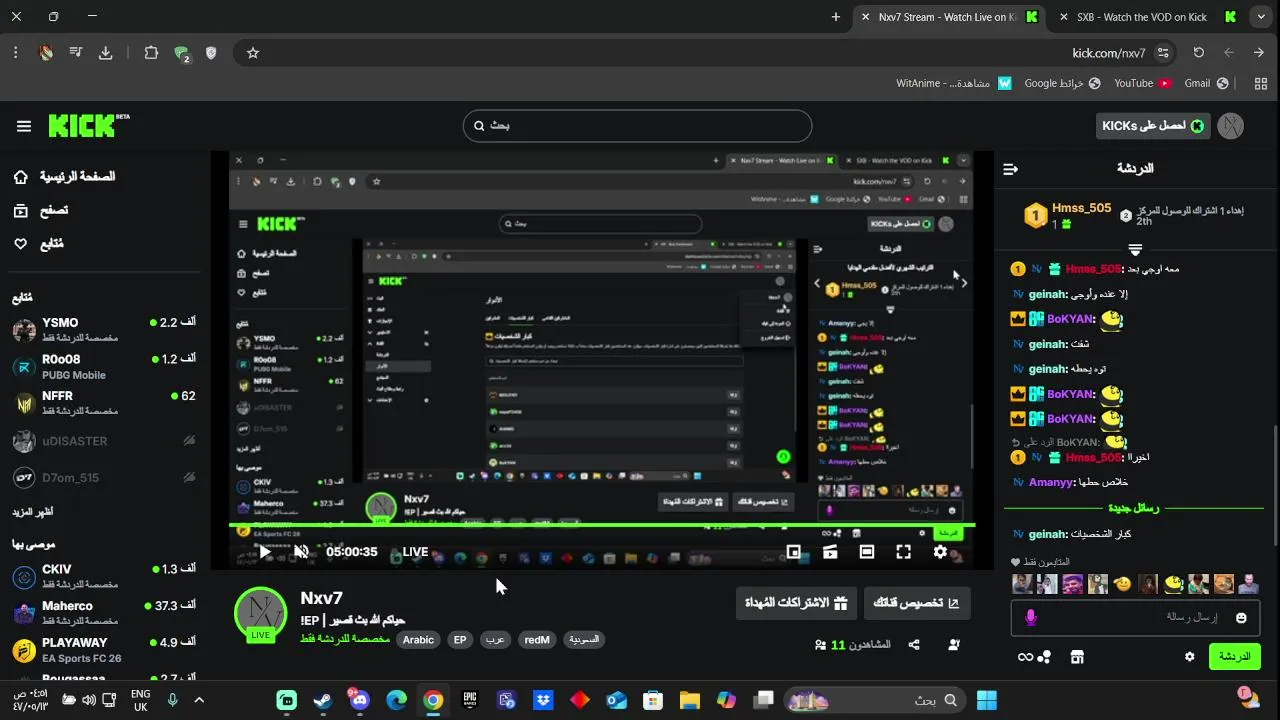This screenshot has width=1280, height=720.
Task: Open the chat shop icon
Action: click(x=1077, y=657)
